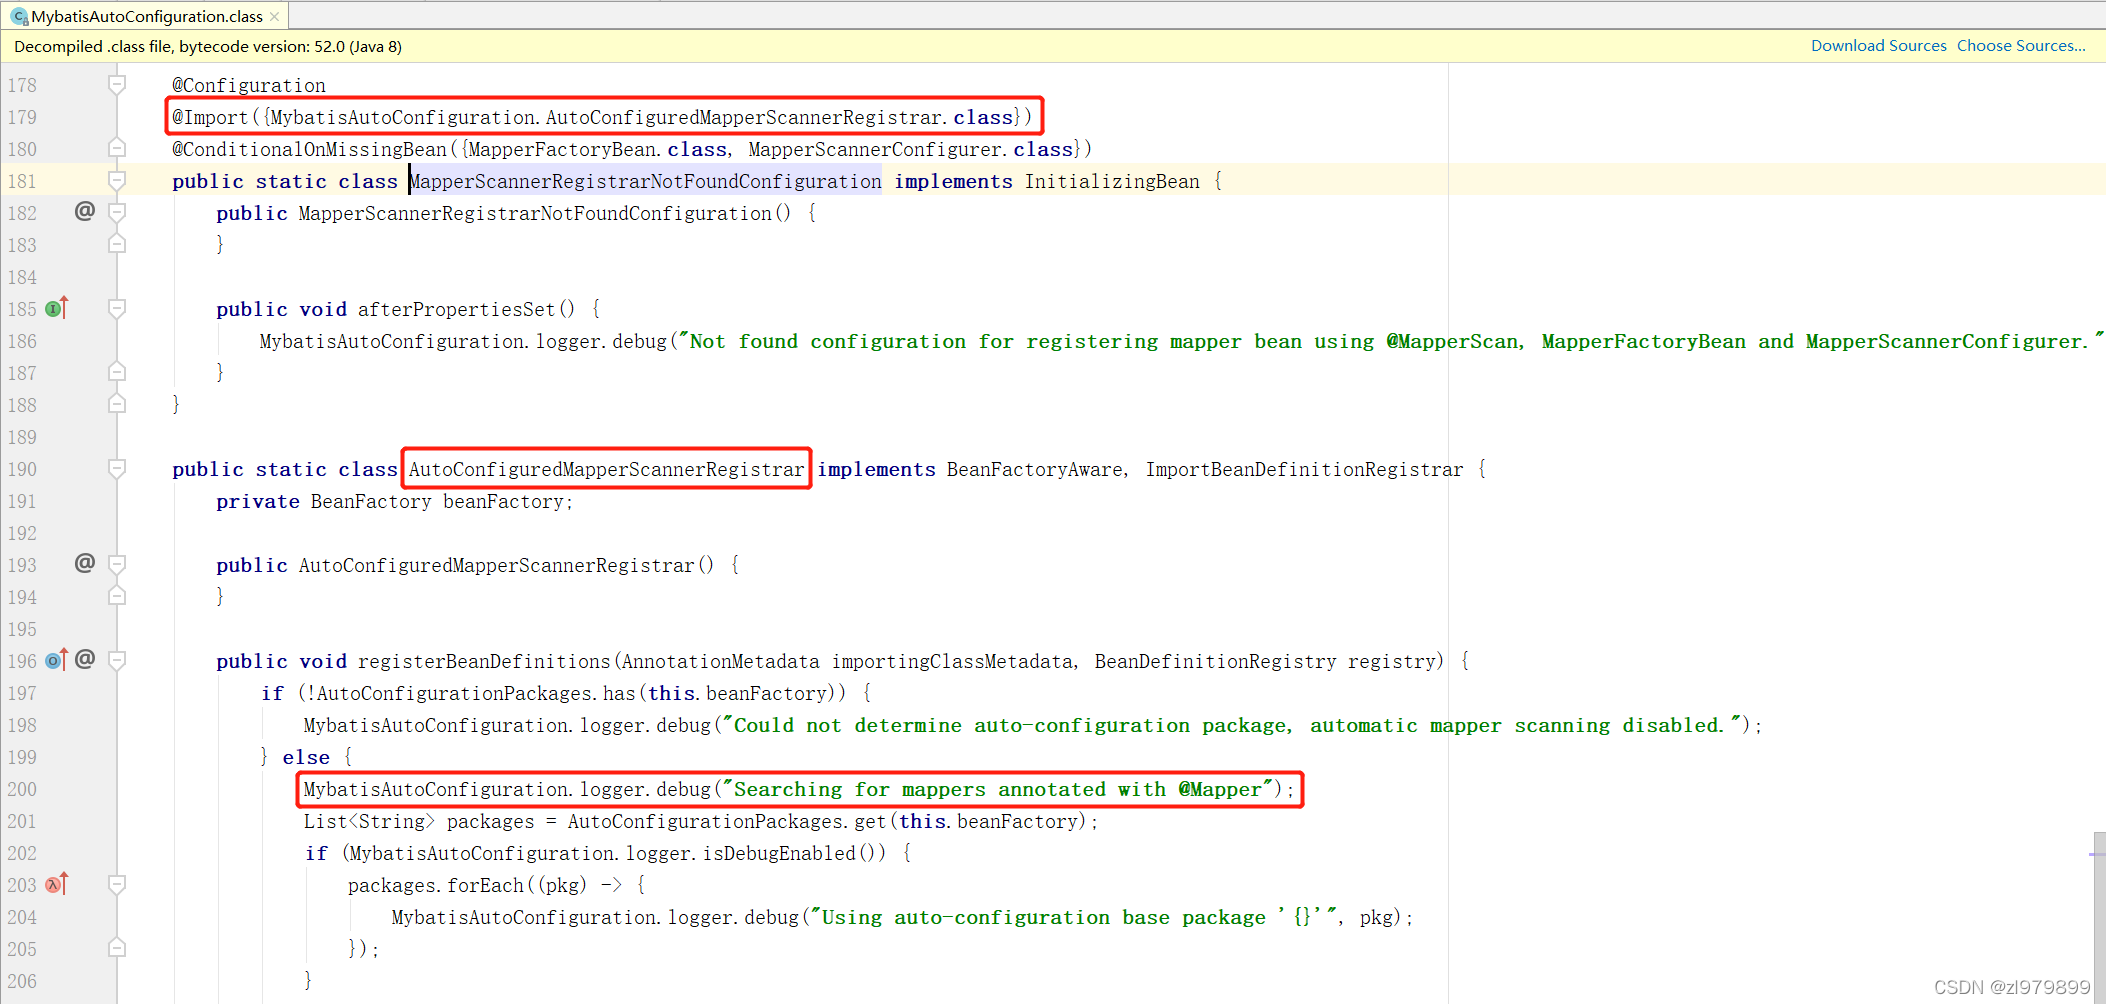
Task: Collapse annotations fold marker at line 178
Action: pos(117,85)
